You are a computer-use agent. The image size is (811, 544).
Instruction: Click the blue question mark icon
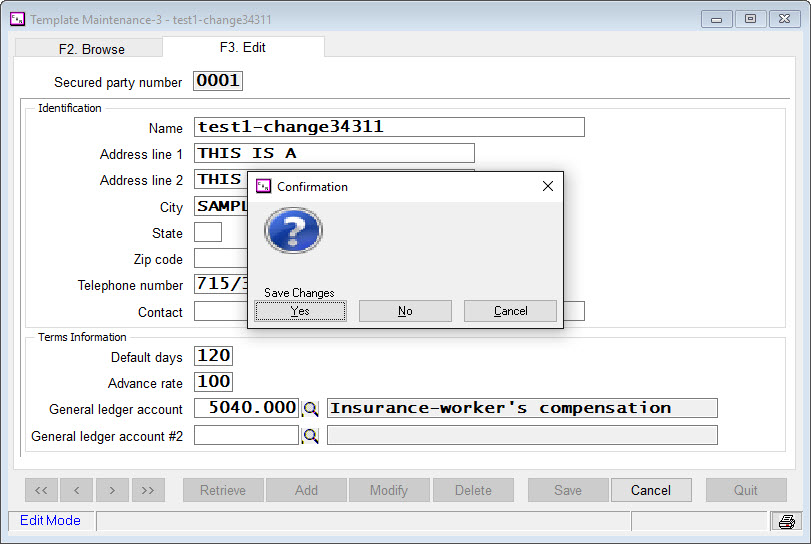(x=293, y=231)
